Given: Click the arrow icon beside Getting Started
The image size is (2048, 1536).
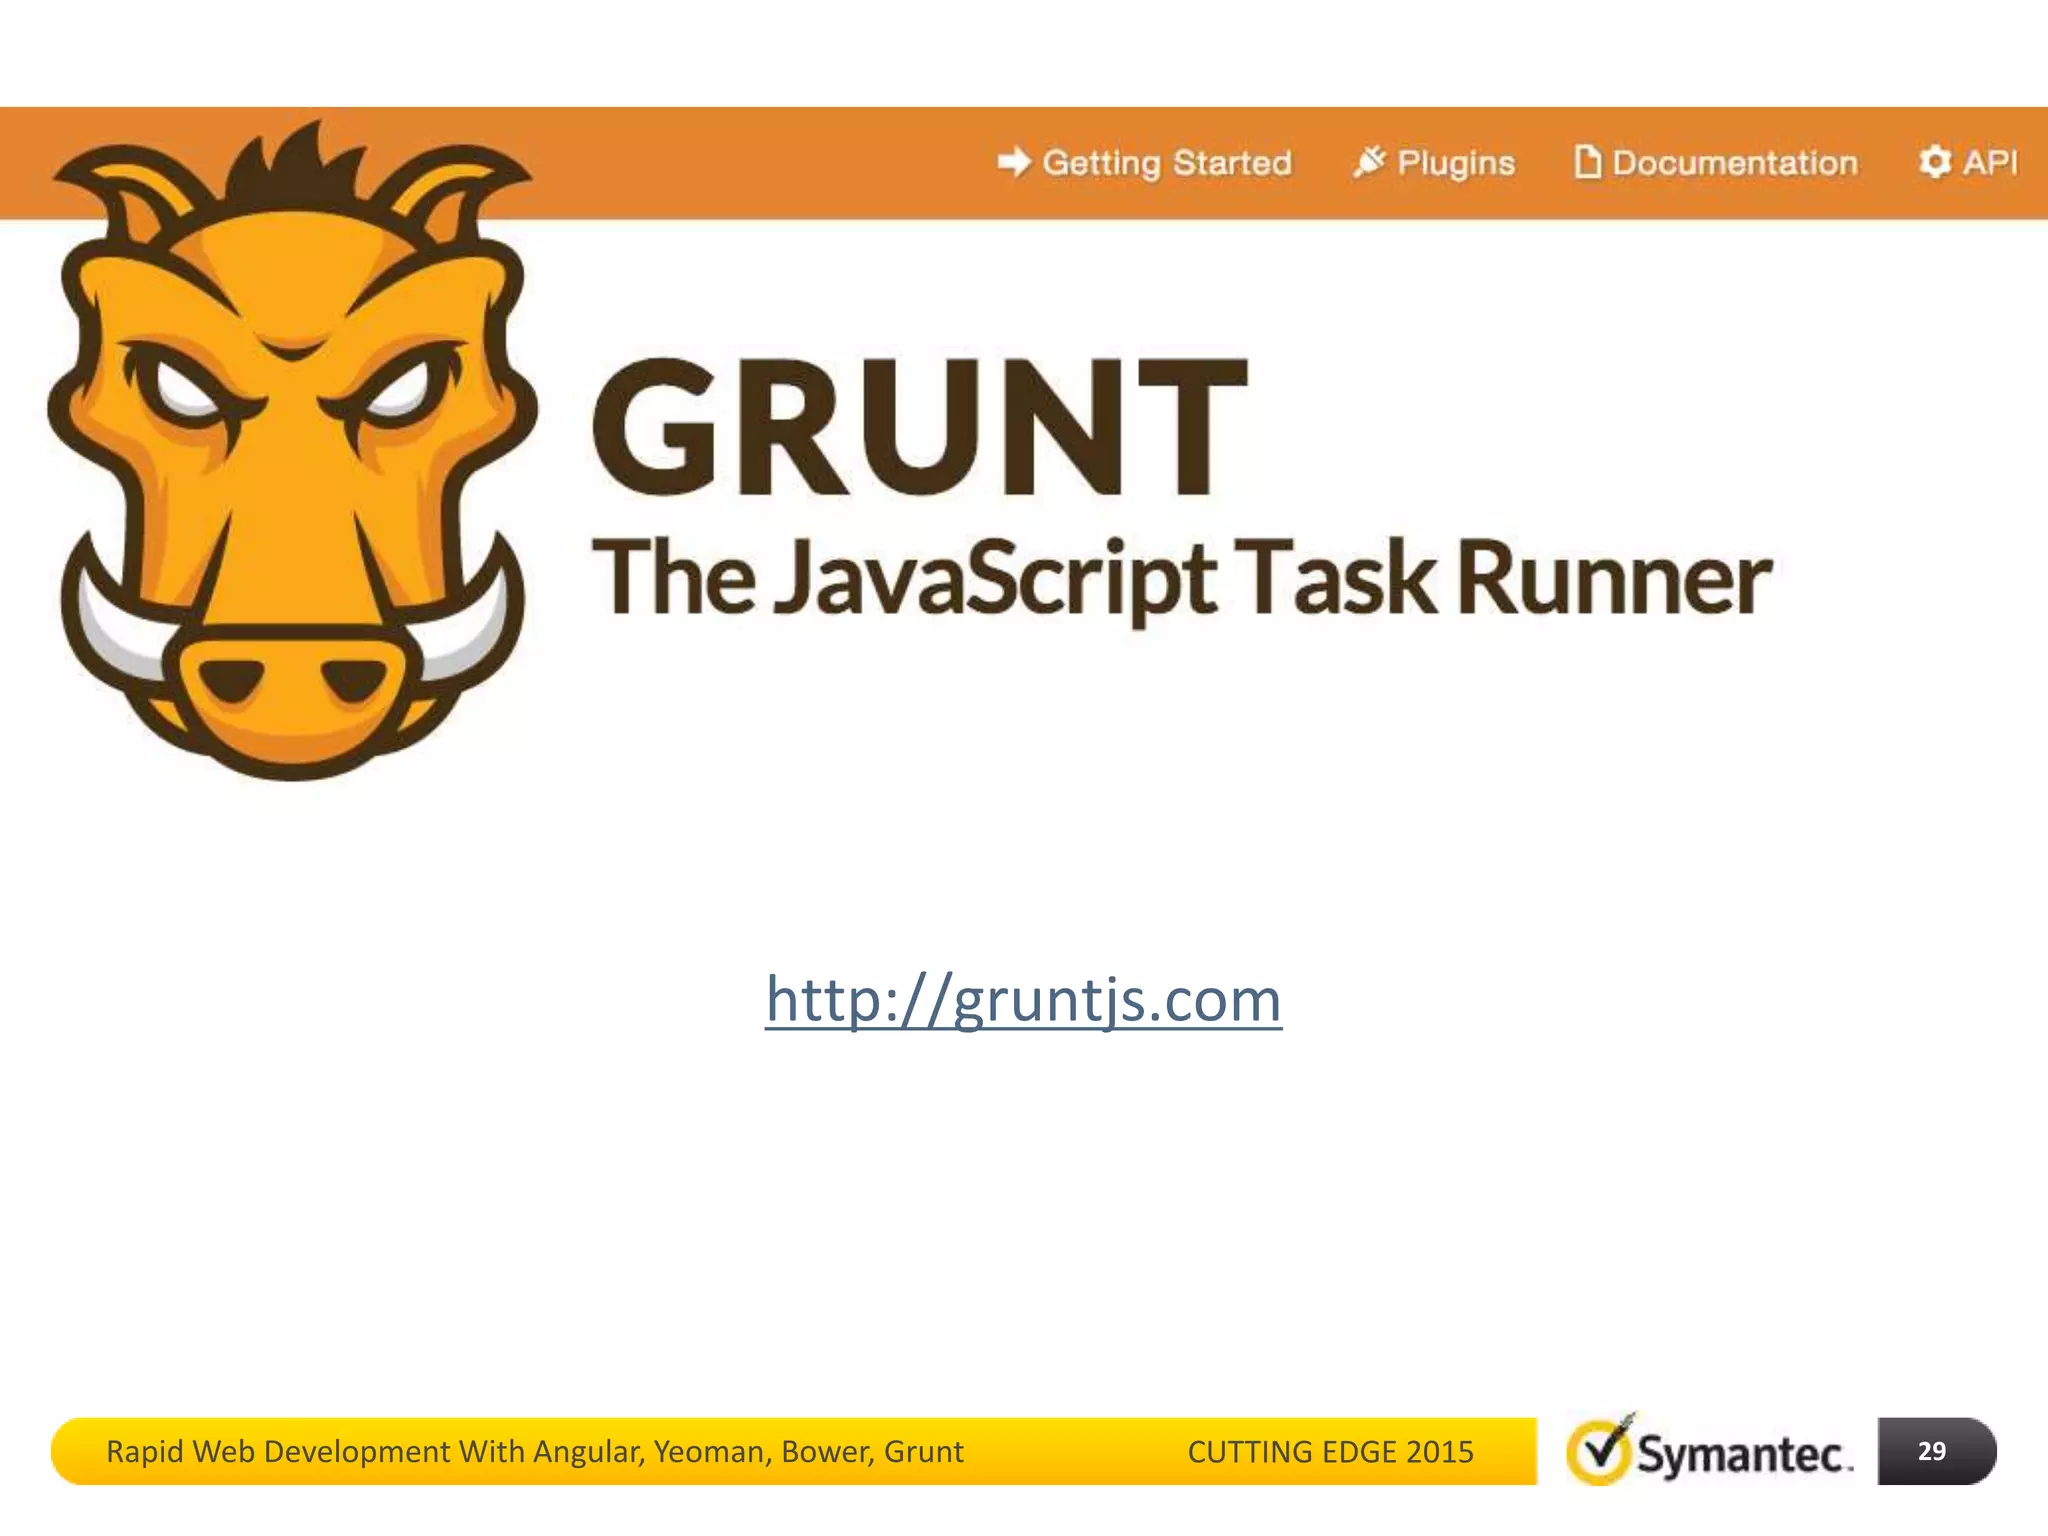Looking at the screenshot, I should [x=1014, y=162].
